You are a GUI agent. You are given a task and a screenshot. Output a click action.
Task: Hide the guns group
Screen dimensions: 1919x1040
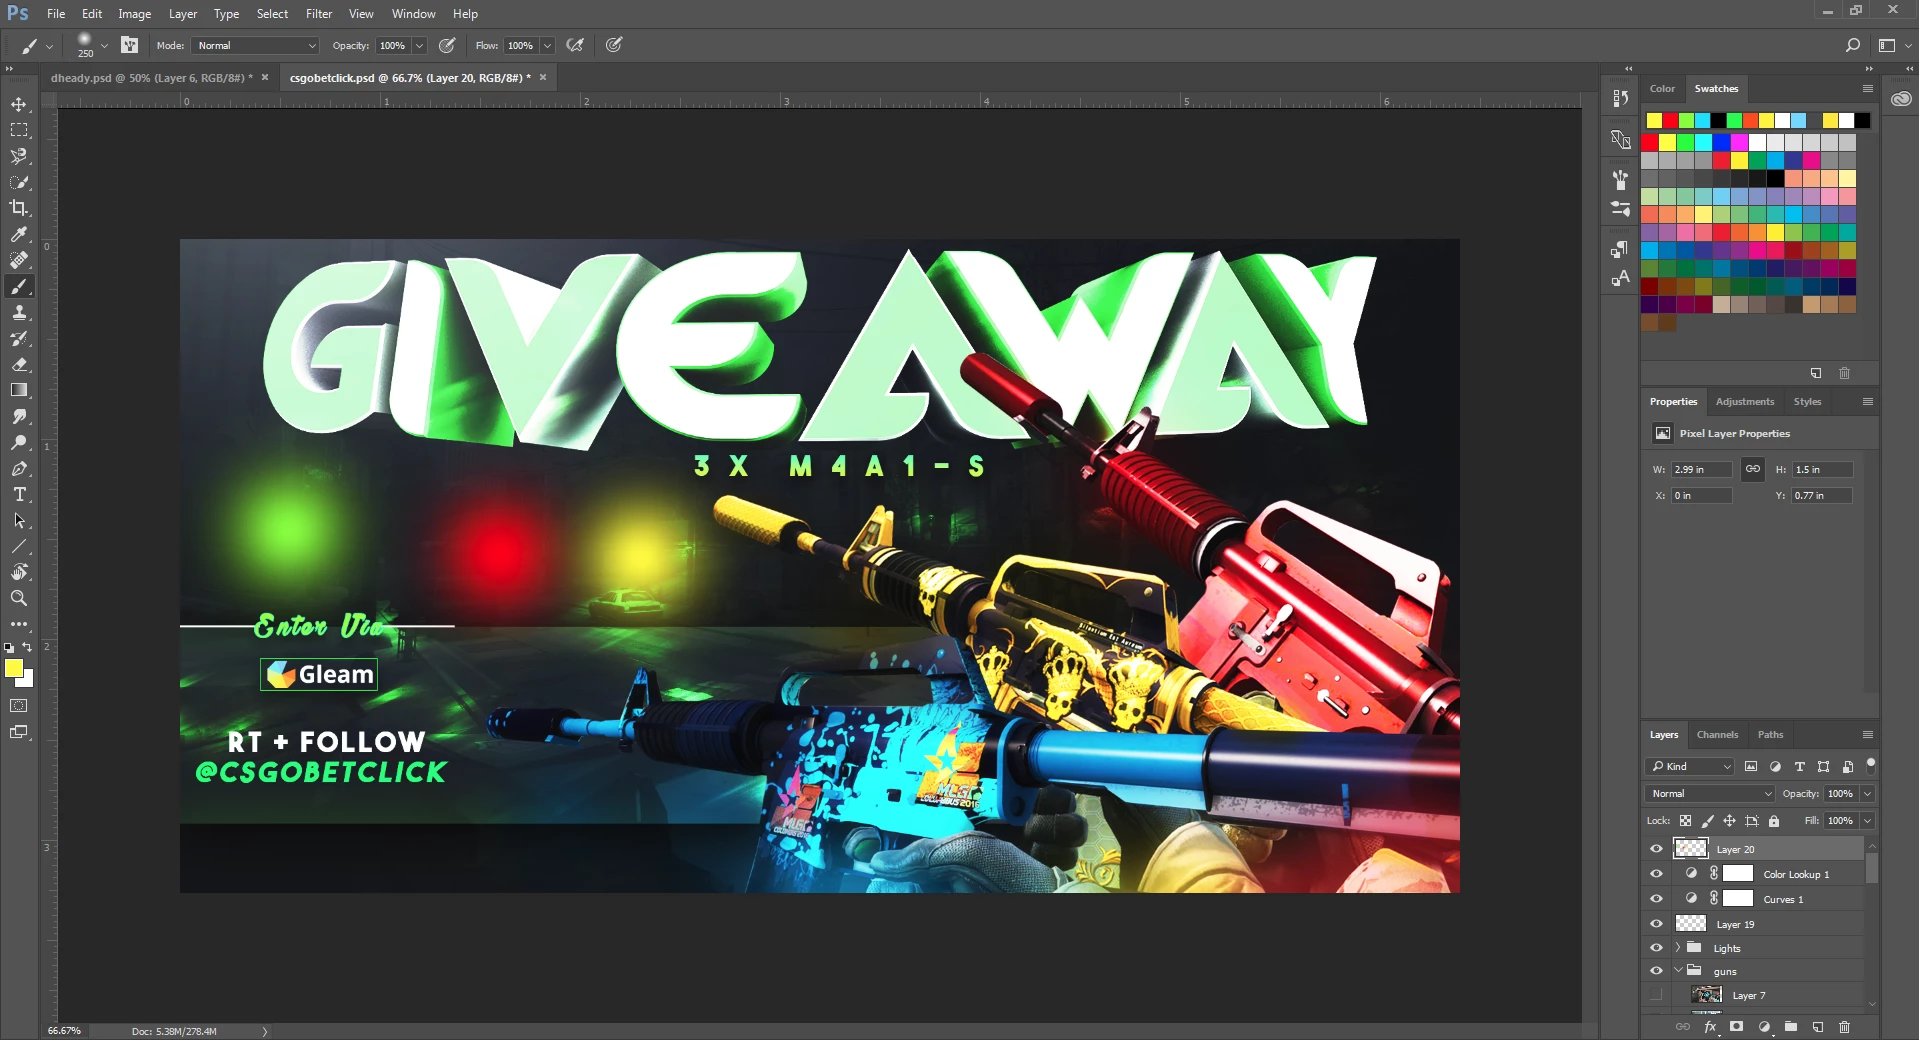(1656, 971)
